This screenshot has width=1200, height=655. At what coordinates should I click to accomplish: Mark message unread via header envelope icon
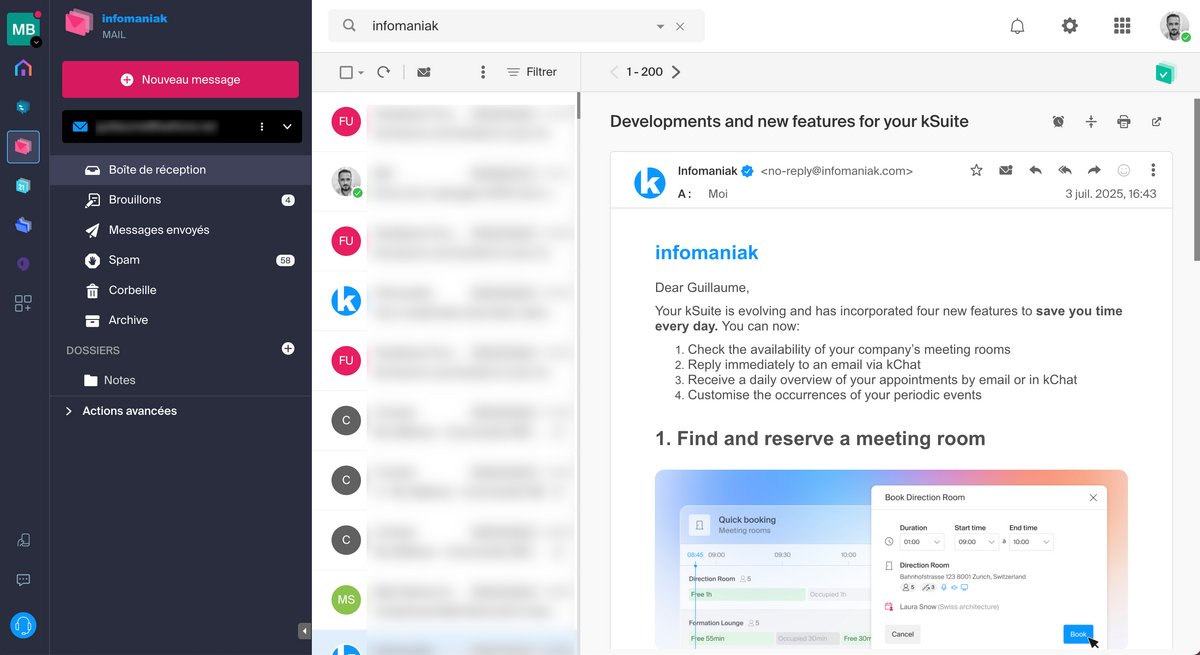click(x=1006, y=170)
